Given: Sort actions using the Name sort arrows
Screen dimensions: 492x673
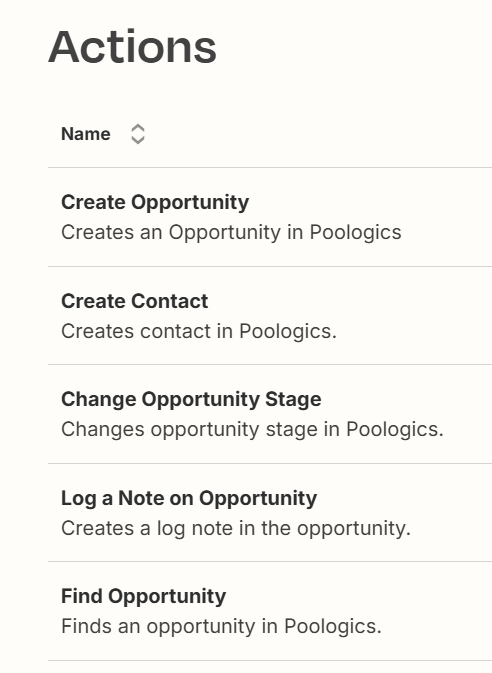Looking at the screenshot, I should (x=137, y=134).
